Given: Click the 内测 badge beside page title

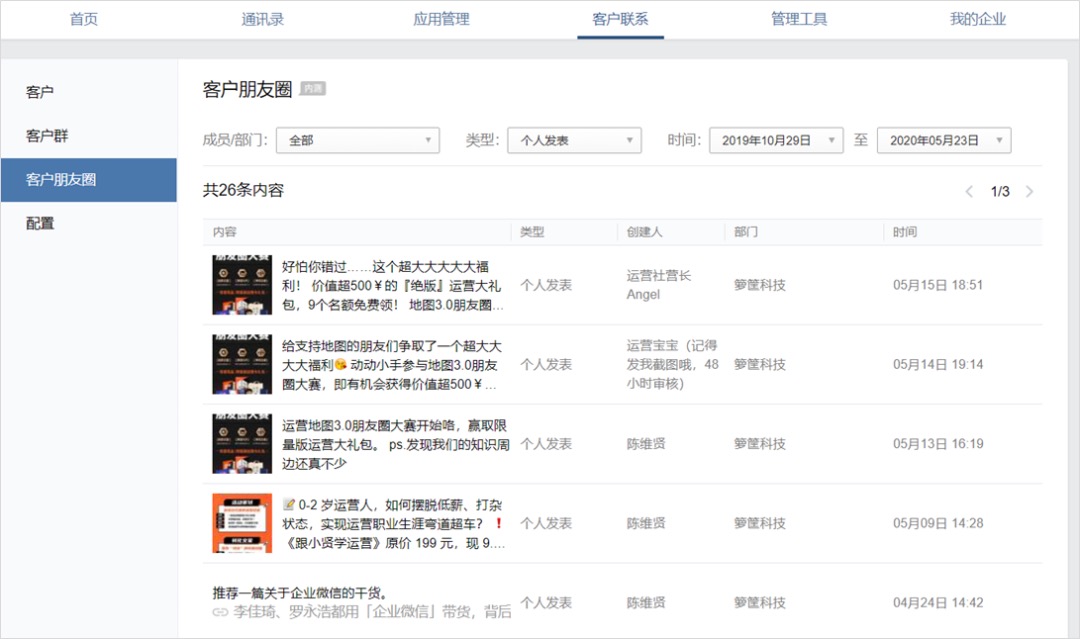Looking at the screenshot, I should tap(313, 89).
